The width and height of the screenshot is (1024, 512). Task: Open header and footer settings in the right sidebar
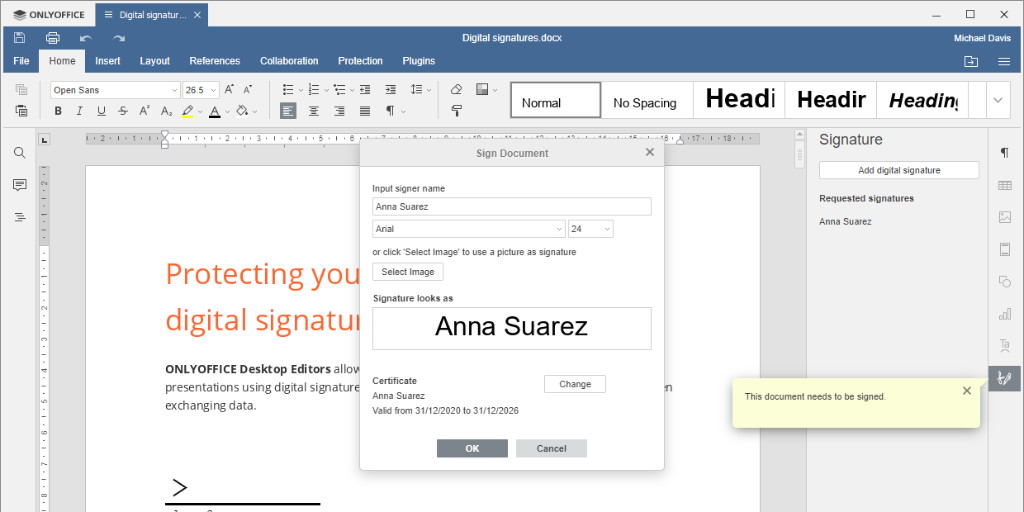point(1004,249)
